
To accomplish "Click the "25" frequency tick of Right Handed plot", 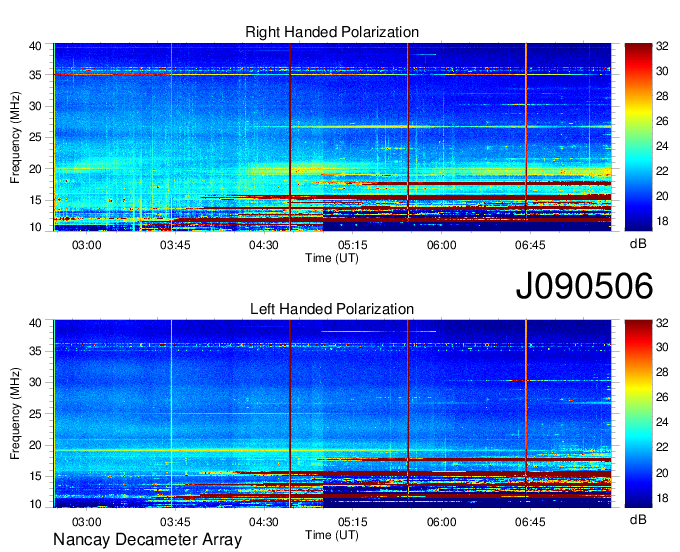I will [x=35, y=137].
